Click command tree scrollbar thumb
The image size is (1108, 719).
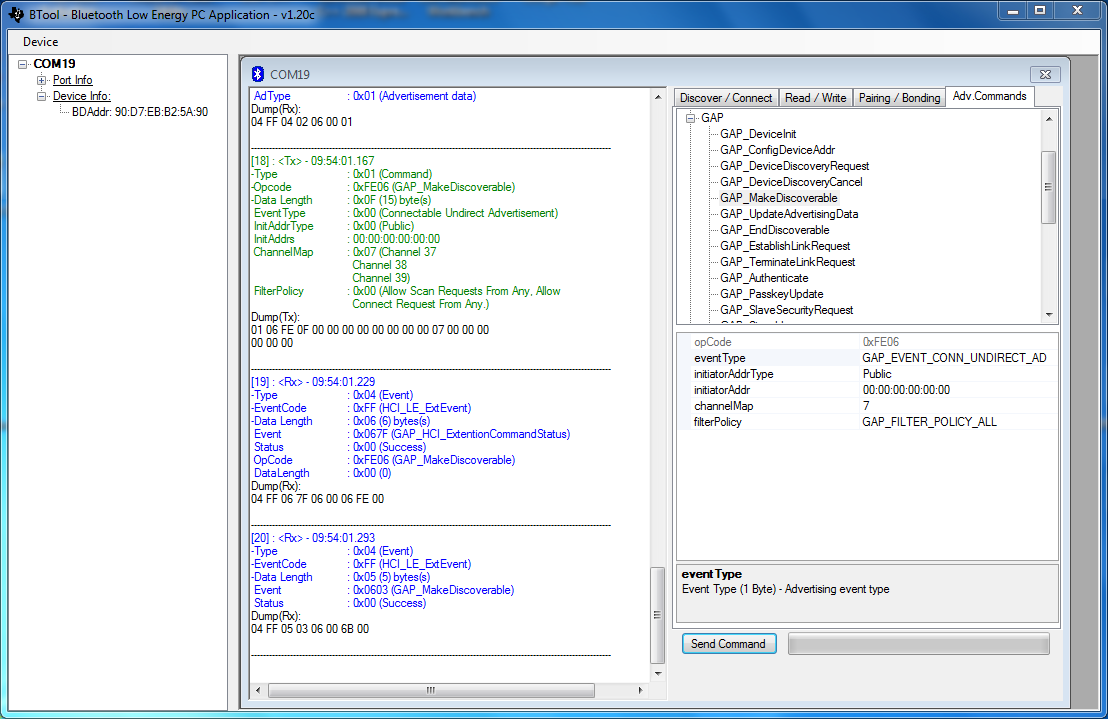tap(1049, 187)
